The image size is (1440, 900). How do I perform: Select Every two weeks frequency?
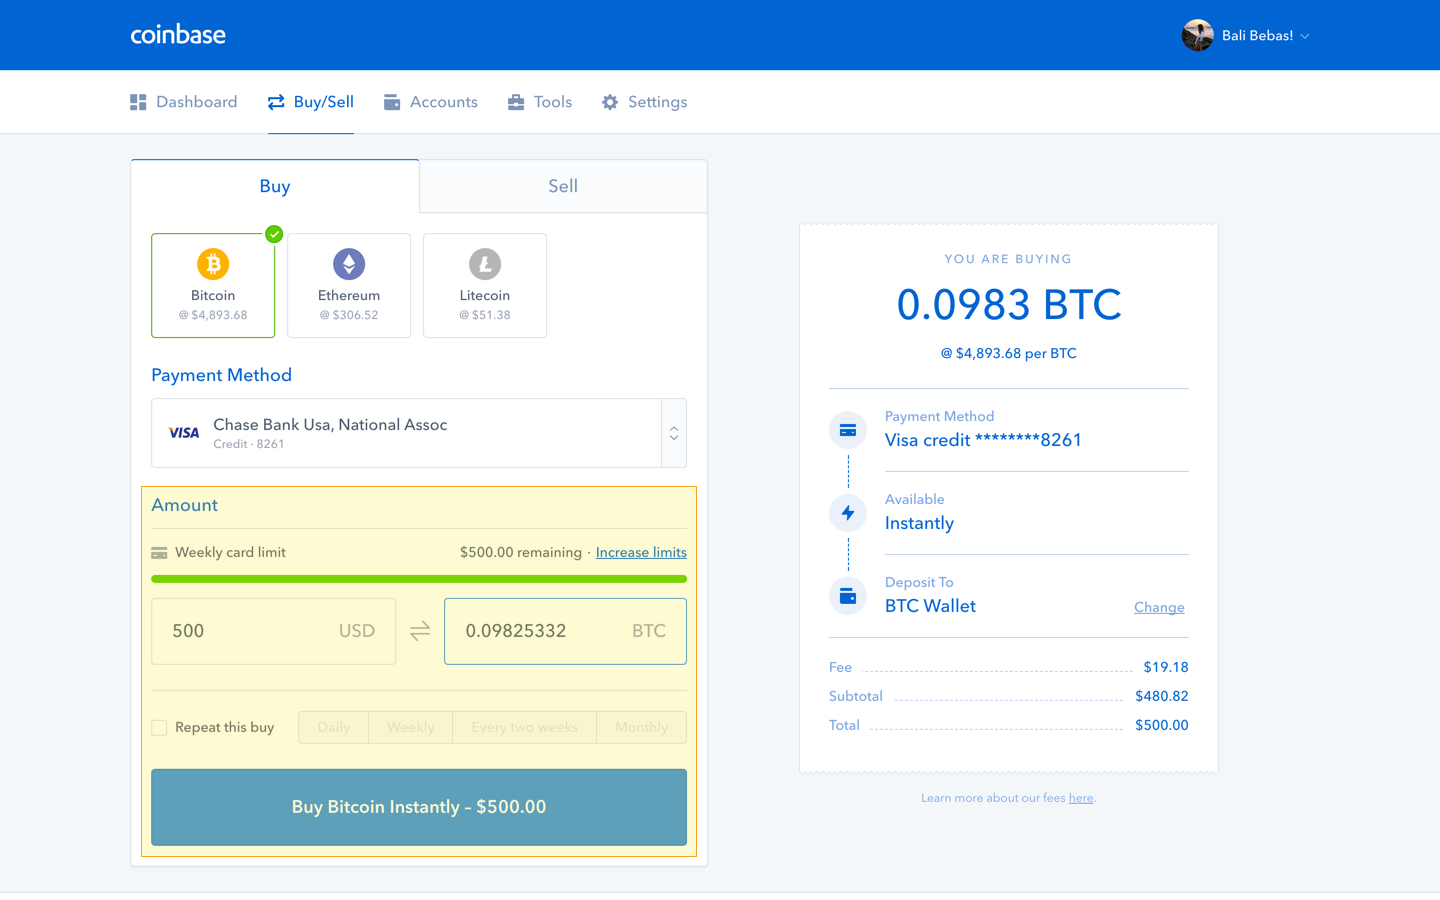click(525, 727)
